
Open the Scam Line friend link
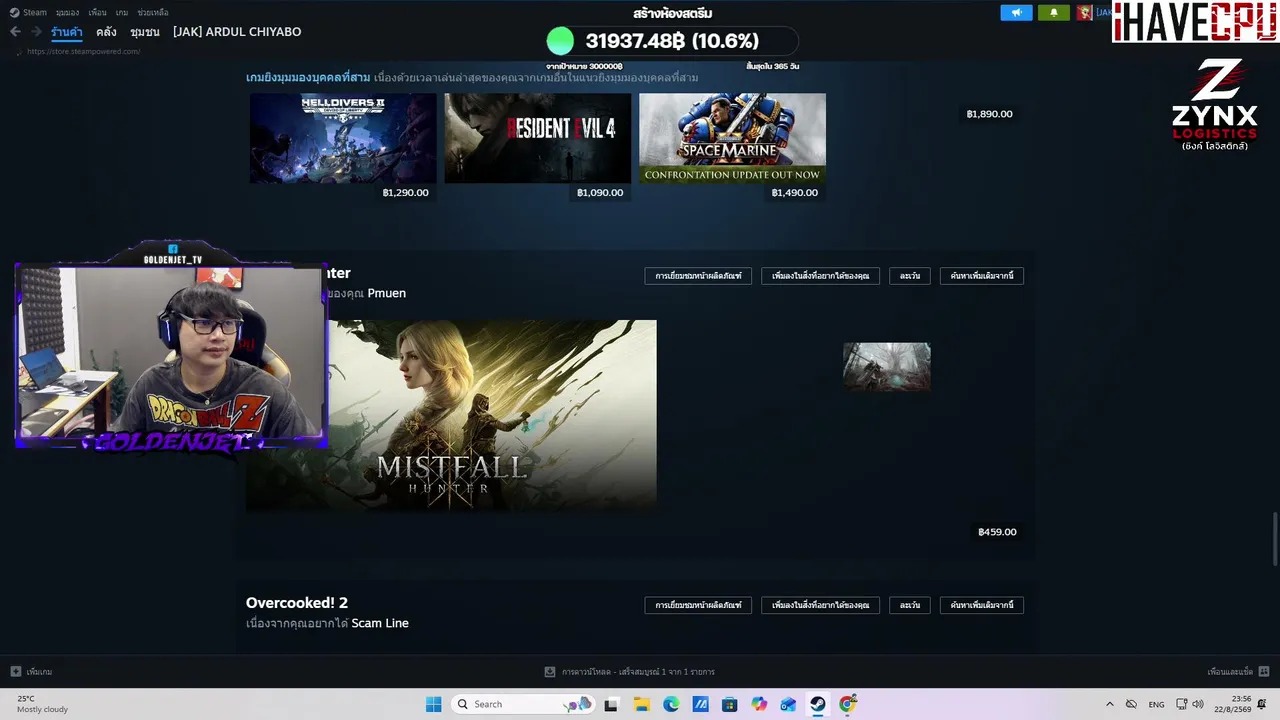click(380, 623)
